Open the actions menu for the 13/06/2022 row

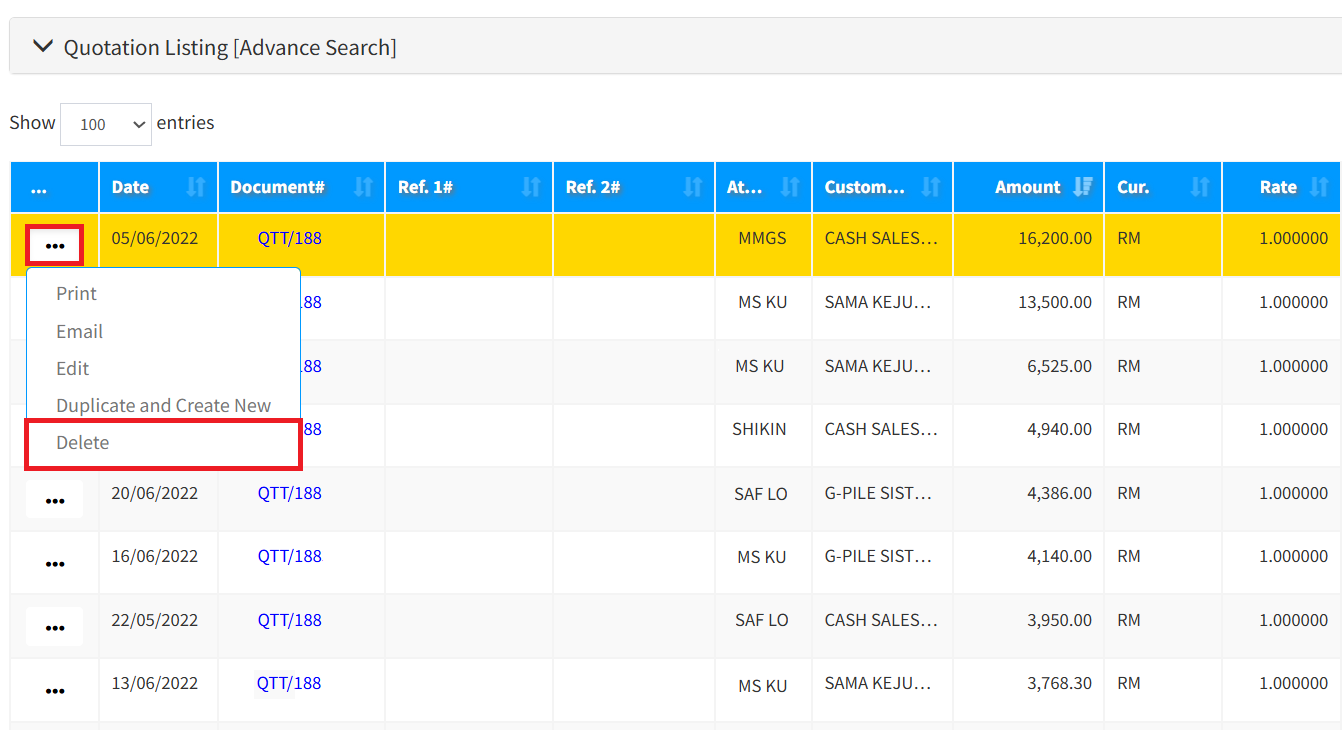pyautogui.click(x=55, y=690)
